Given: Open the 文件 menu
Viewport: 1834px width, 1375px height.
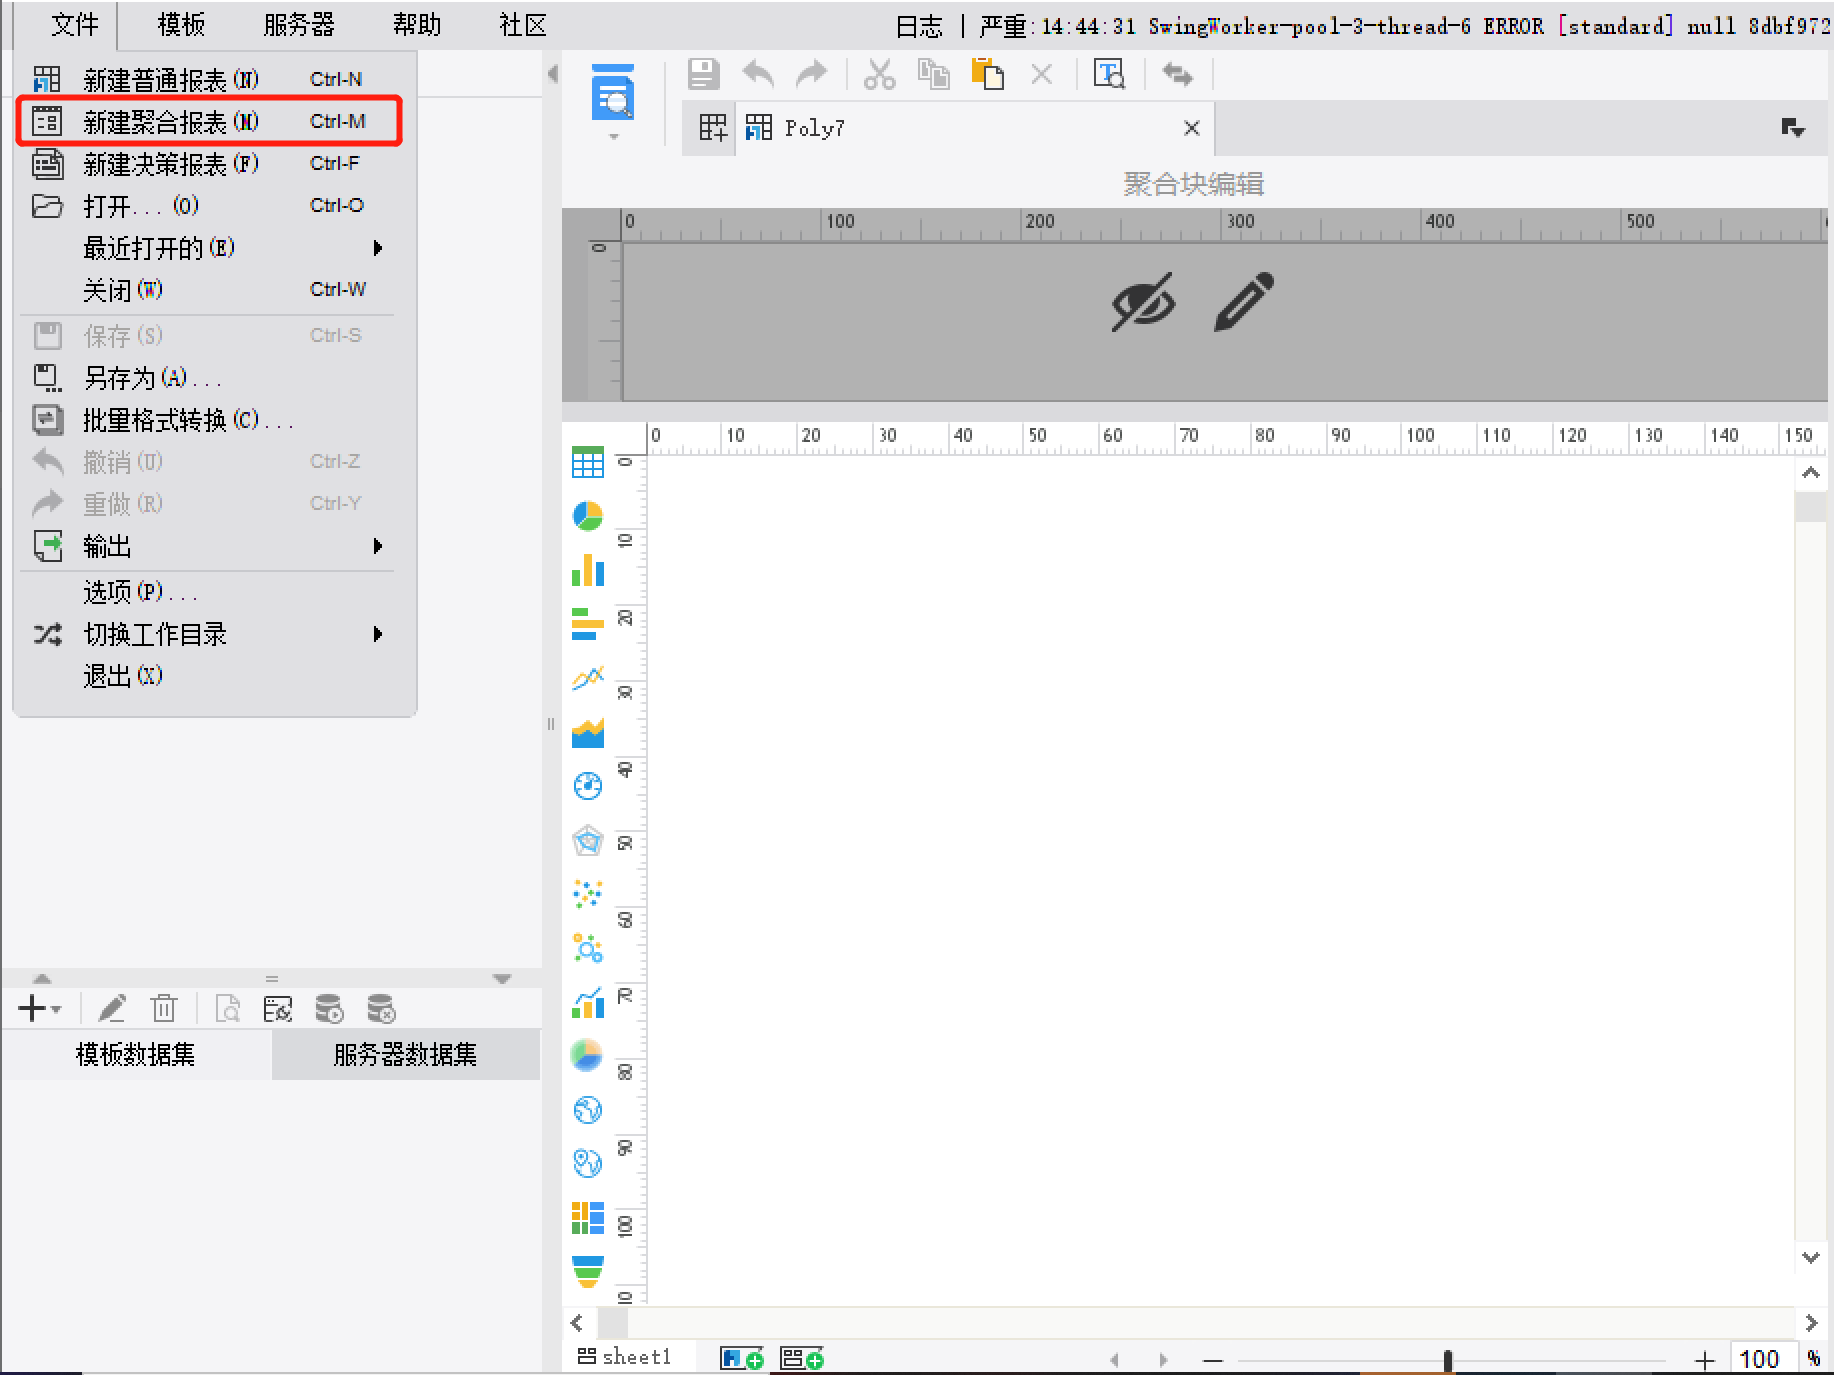Looking at the screenshot, I should [75, 25].
